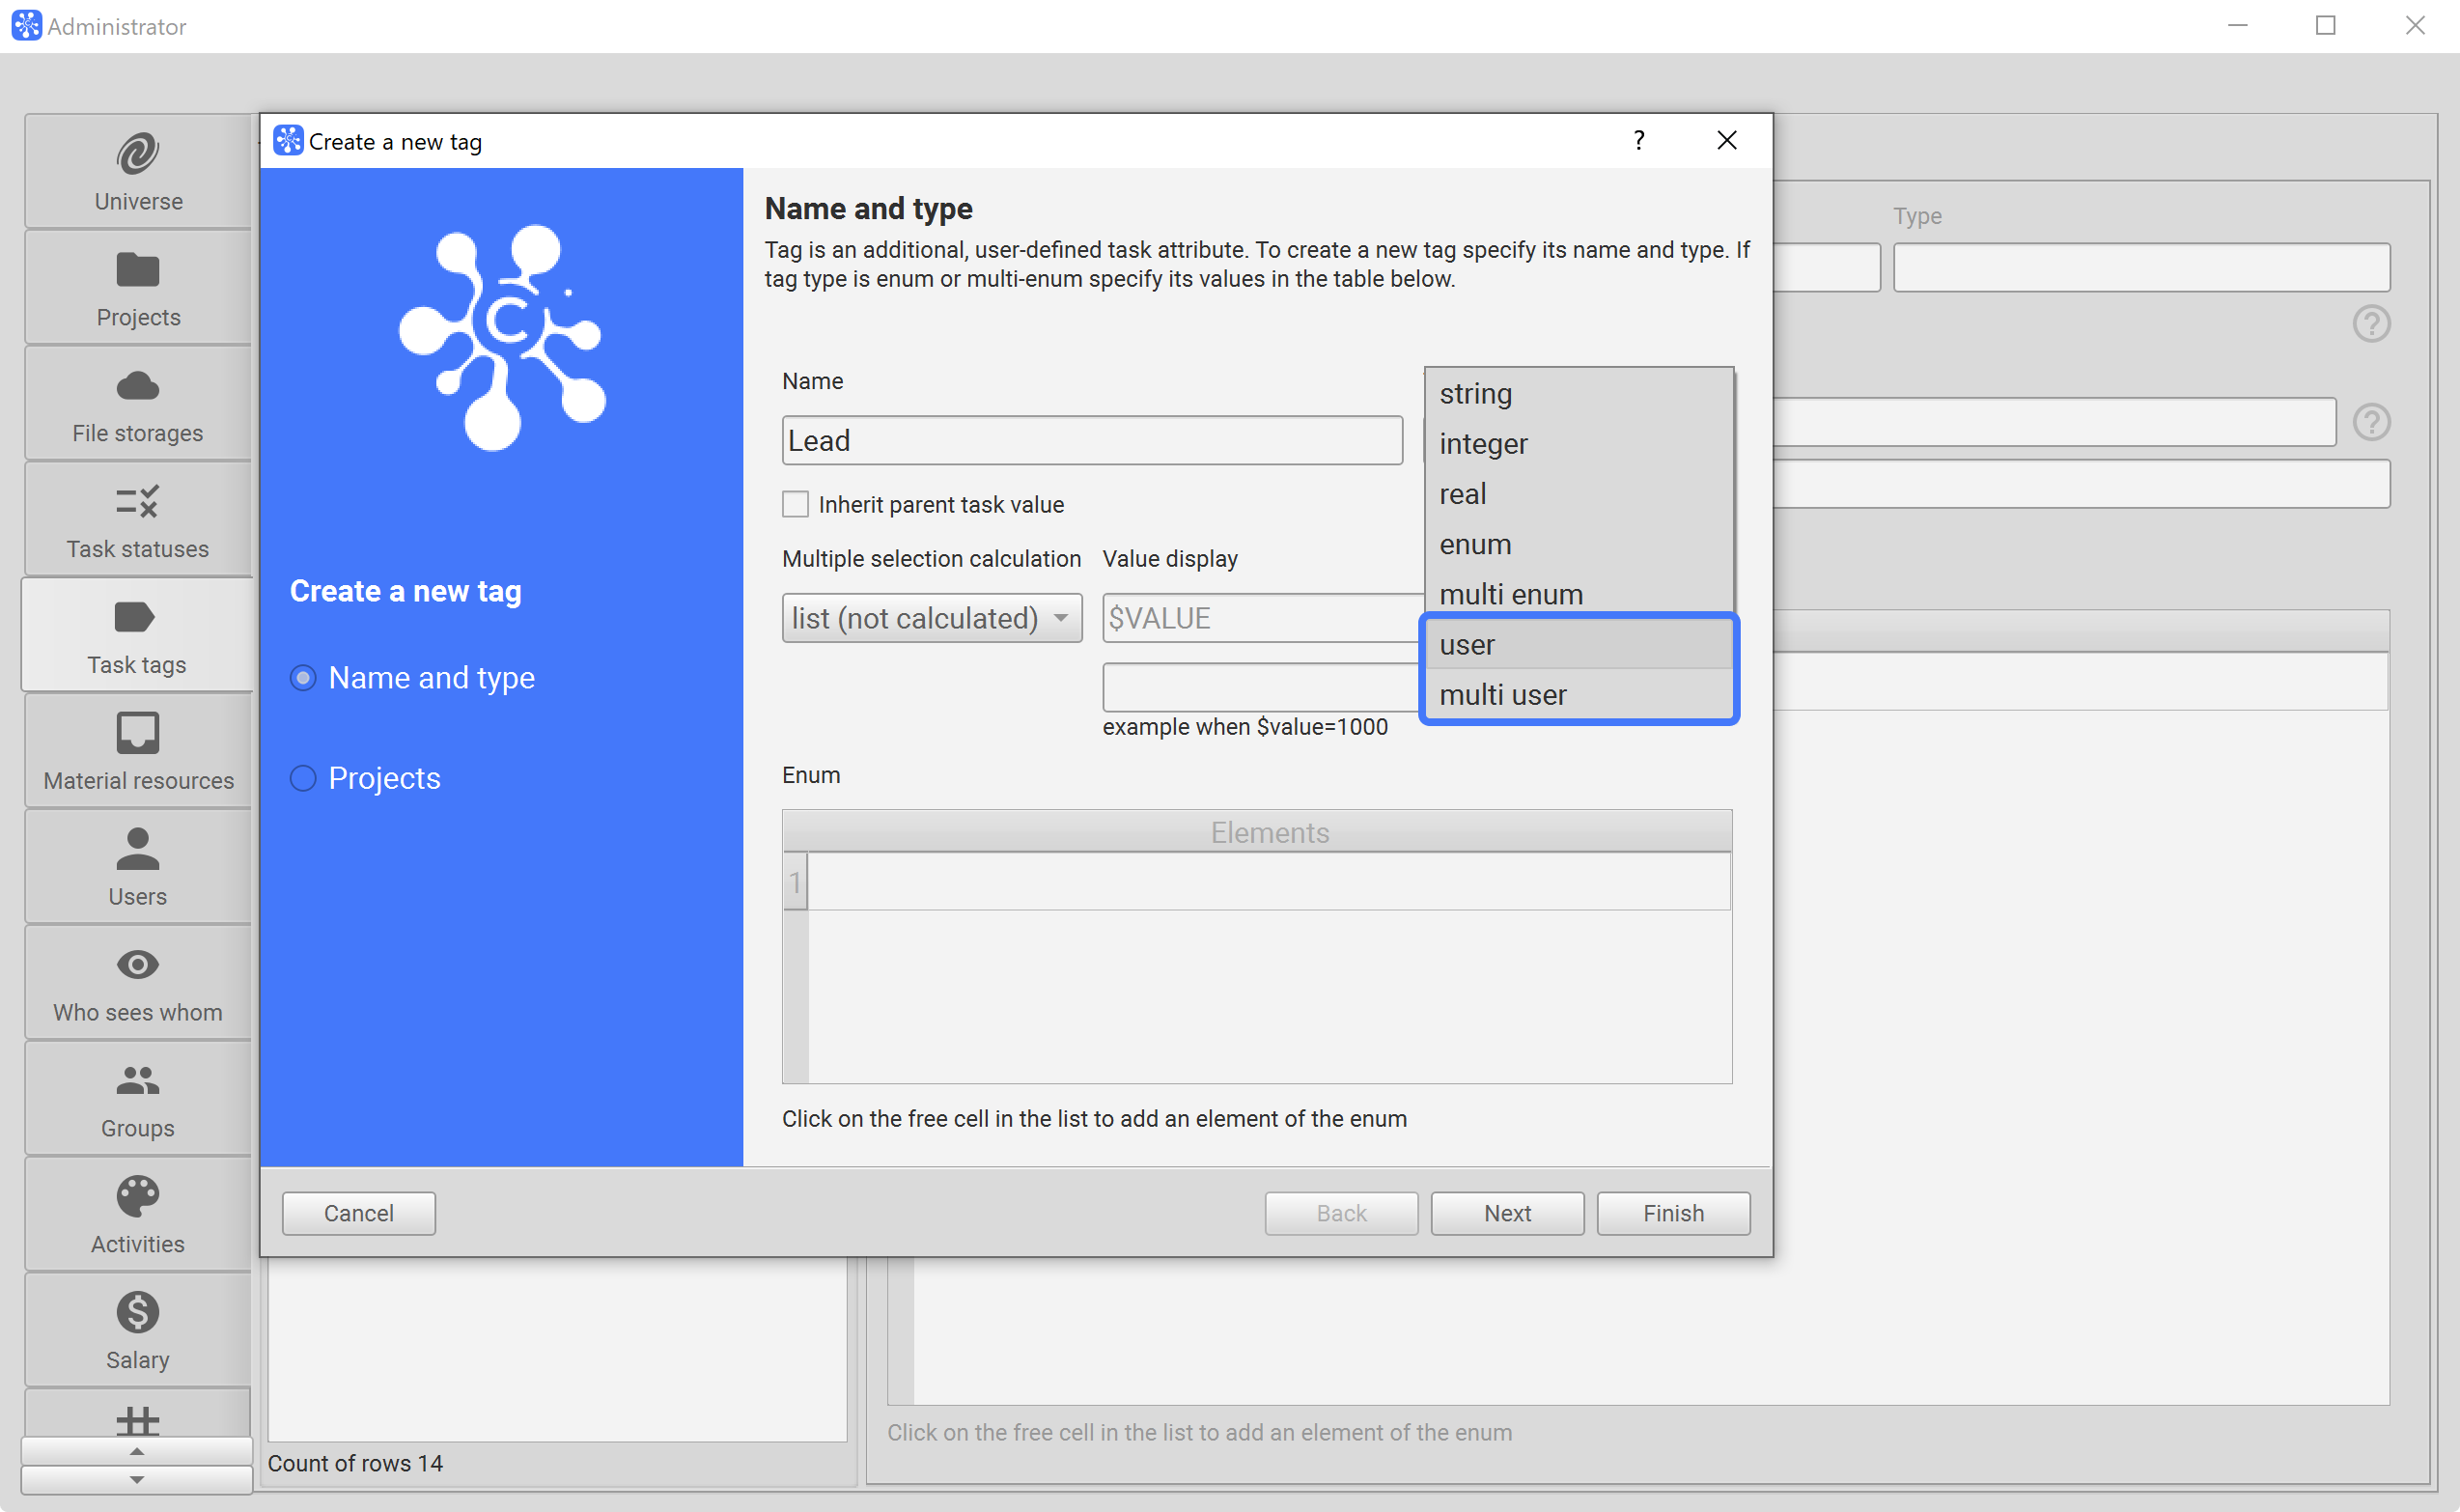Click the Administrator app icon in title bar
Screen dimensions: 2460x1512
point(27,26)
